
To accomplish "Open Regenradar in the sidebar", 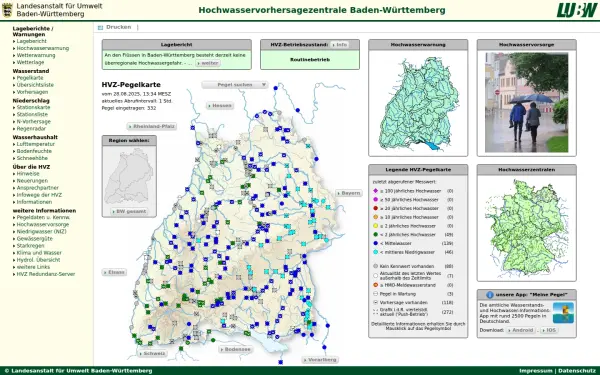I will (31, 129).
